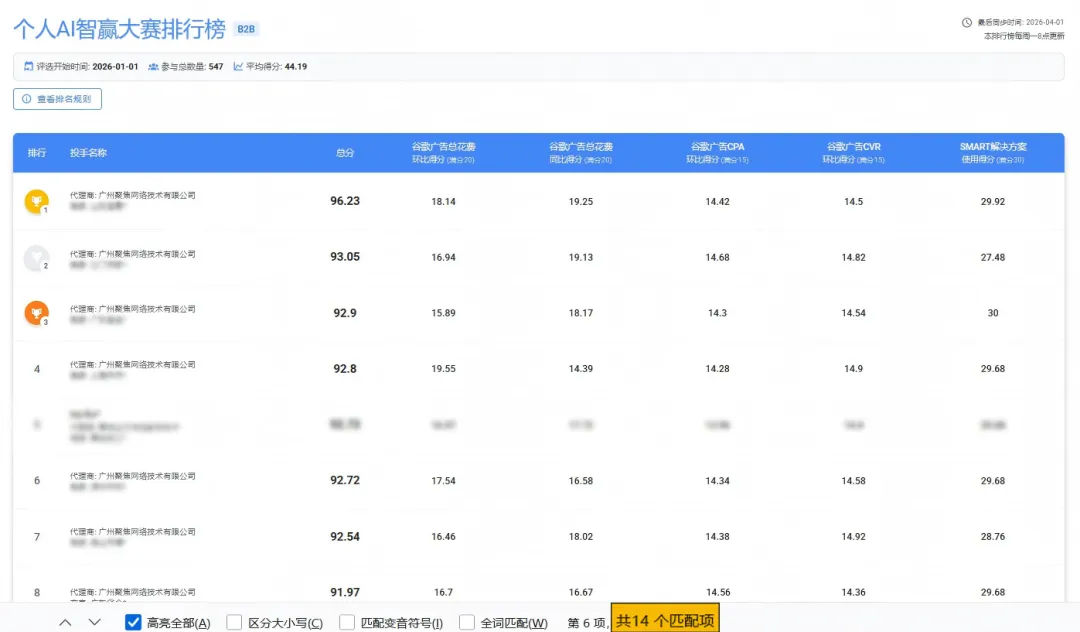Click the B2B badge next to title
The image size is (1080, 632).
click(245, 29)
